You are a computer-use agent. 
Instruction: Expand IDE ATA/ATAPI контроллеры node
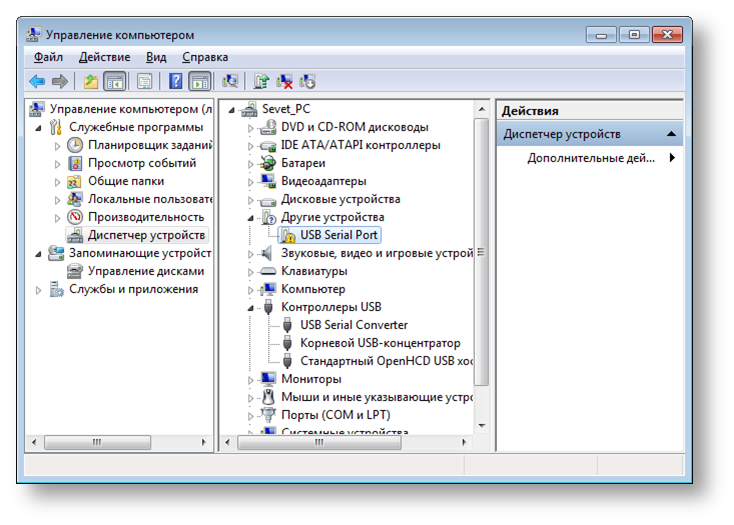click(x=250, y=146)
